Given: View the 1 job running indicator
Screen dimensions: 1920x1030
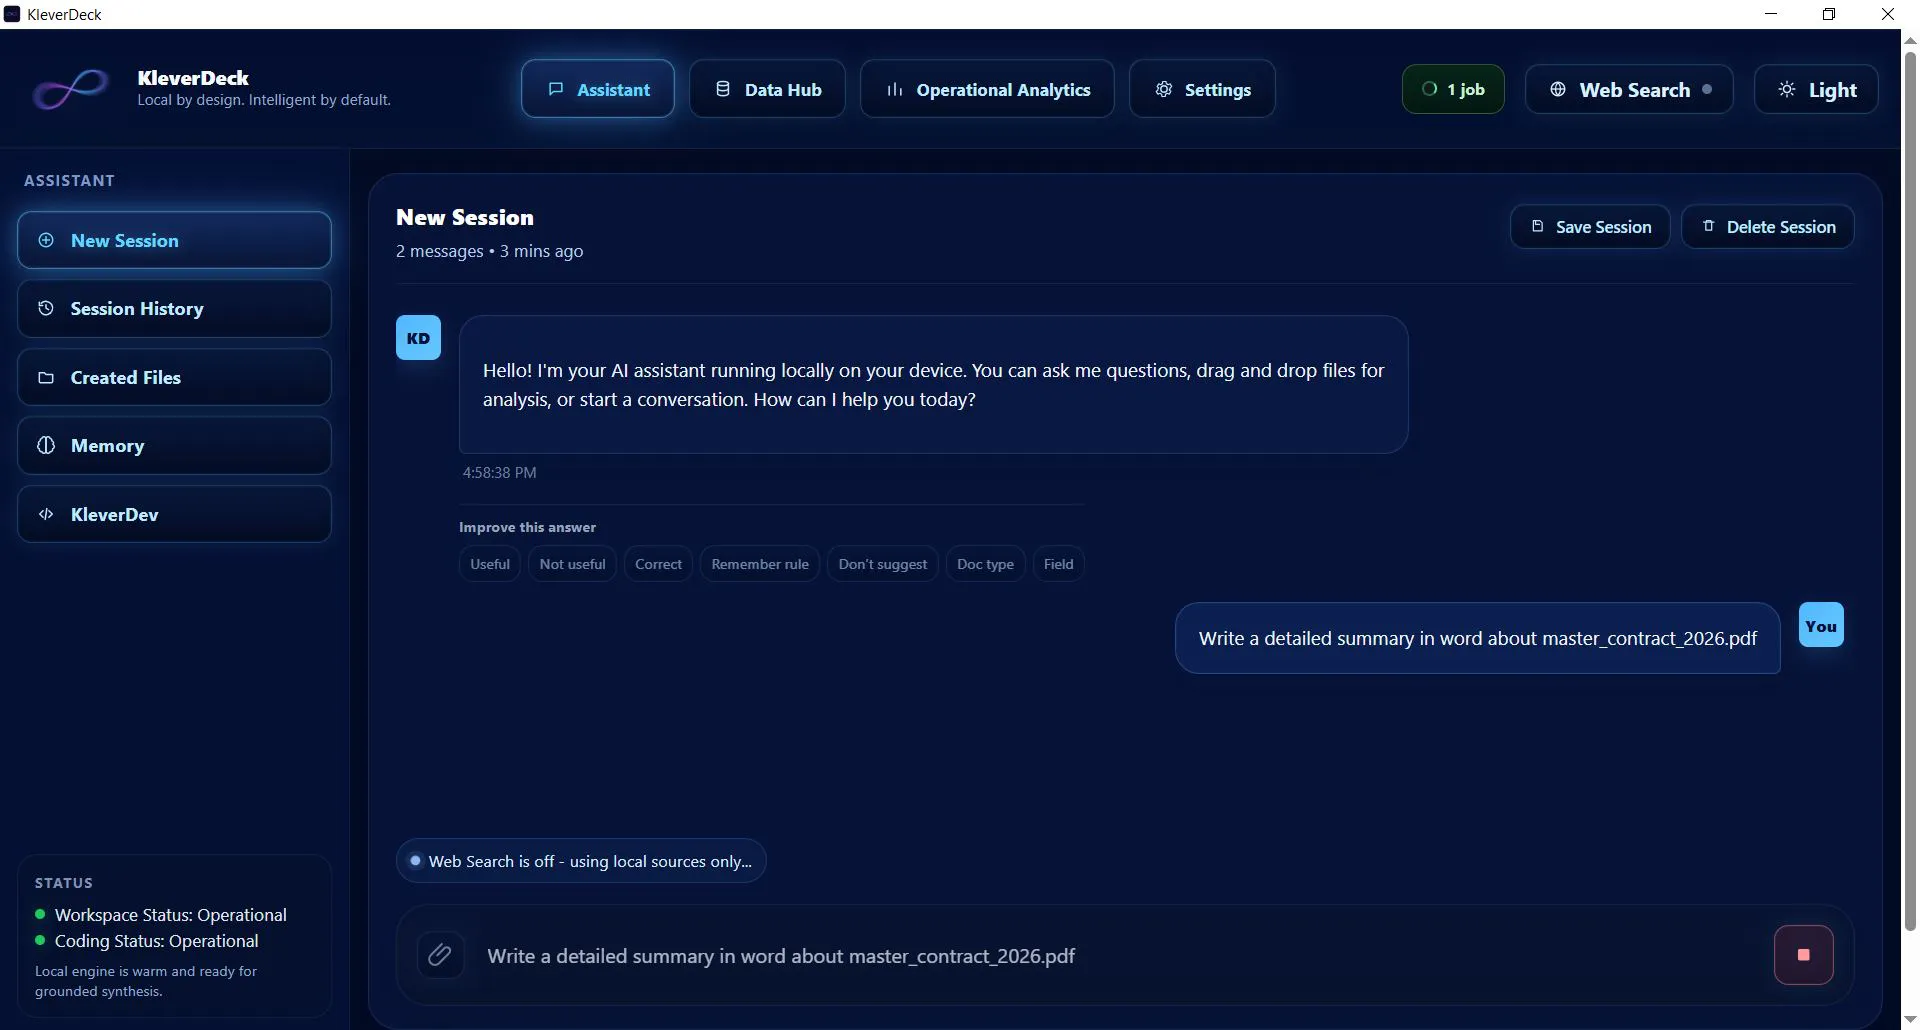Looking at the screenshot, I should pos(1453,89).
